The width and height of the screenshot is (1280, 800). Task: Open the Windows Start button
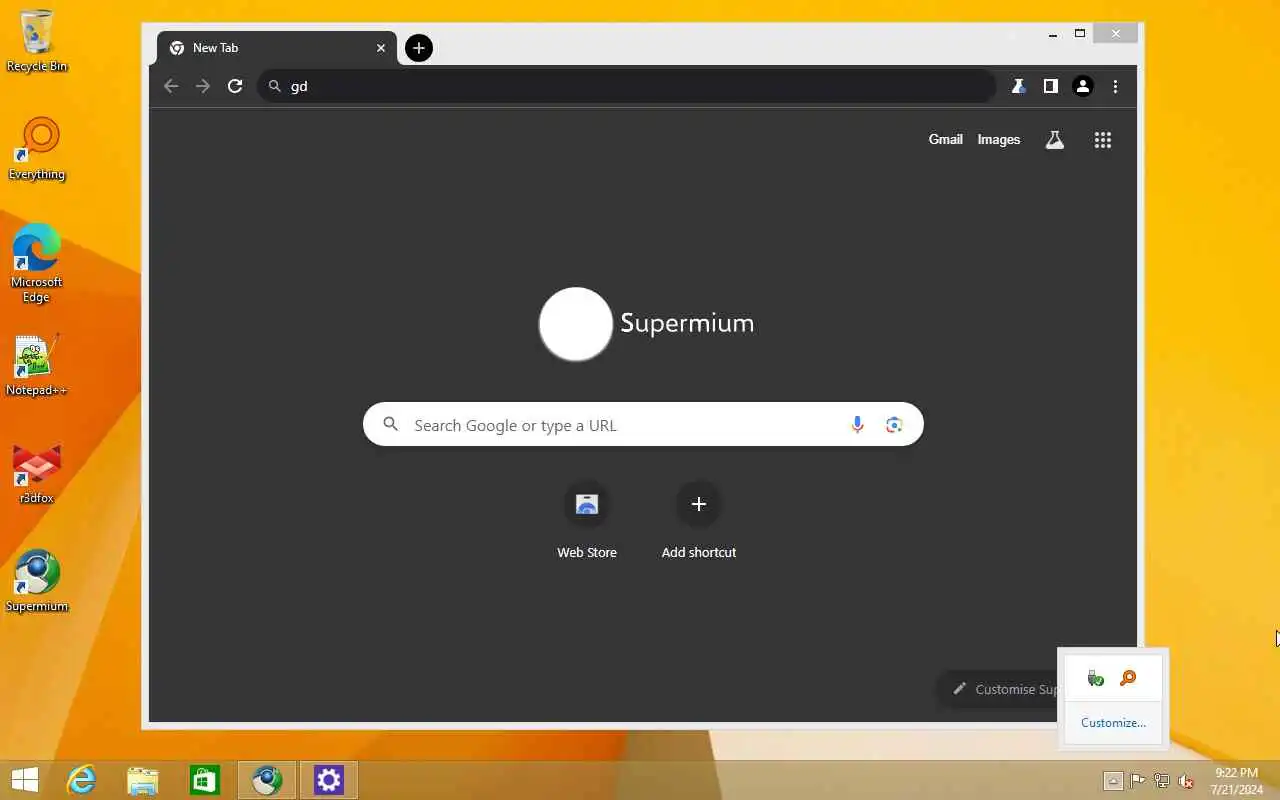click(24, 780)
